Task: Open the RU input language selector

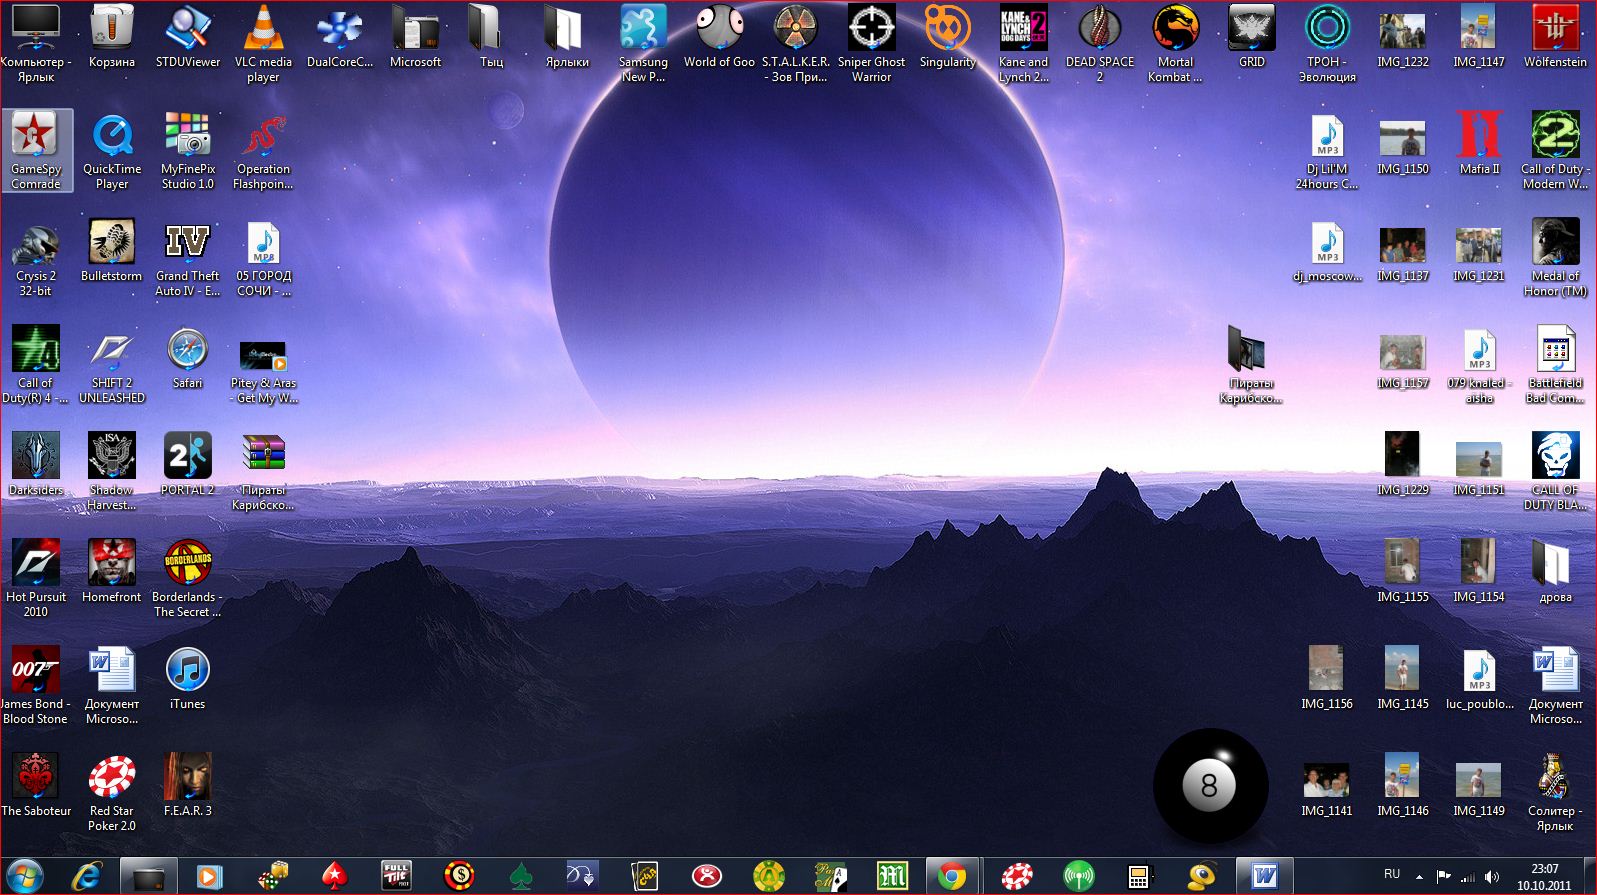Action: tap(1391, 875)
